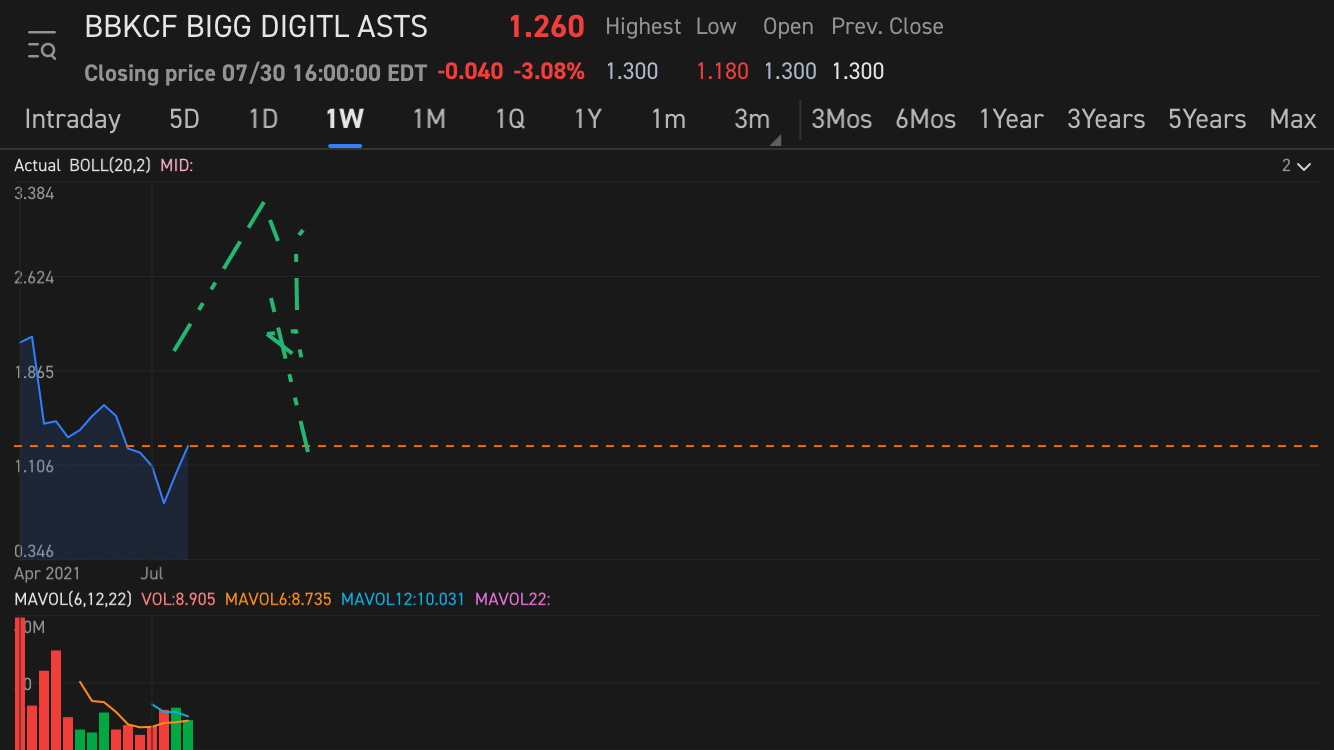Viewport: 1334px width, 750px height.
Task: Click the VOL:8.905 value
Action: (x=178, y=599)
